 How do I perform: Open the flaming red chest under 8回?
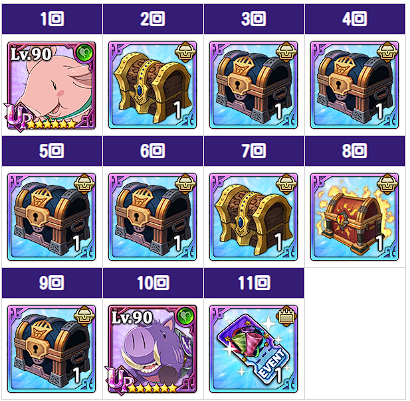[x=354, y=217]
